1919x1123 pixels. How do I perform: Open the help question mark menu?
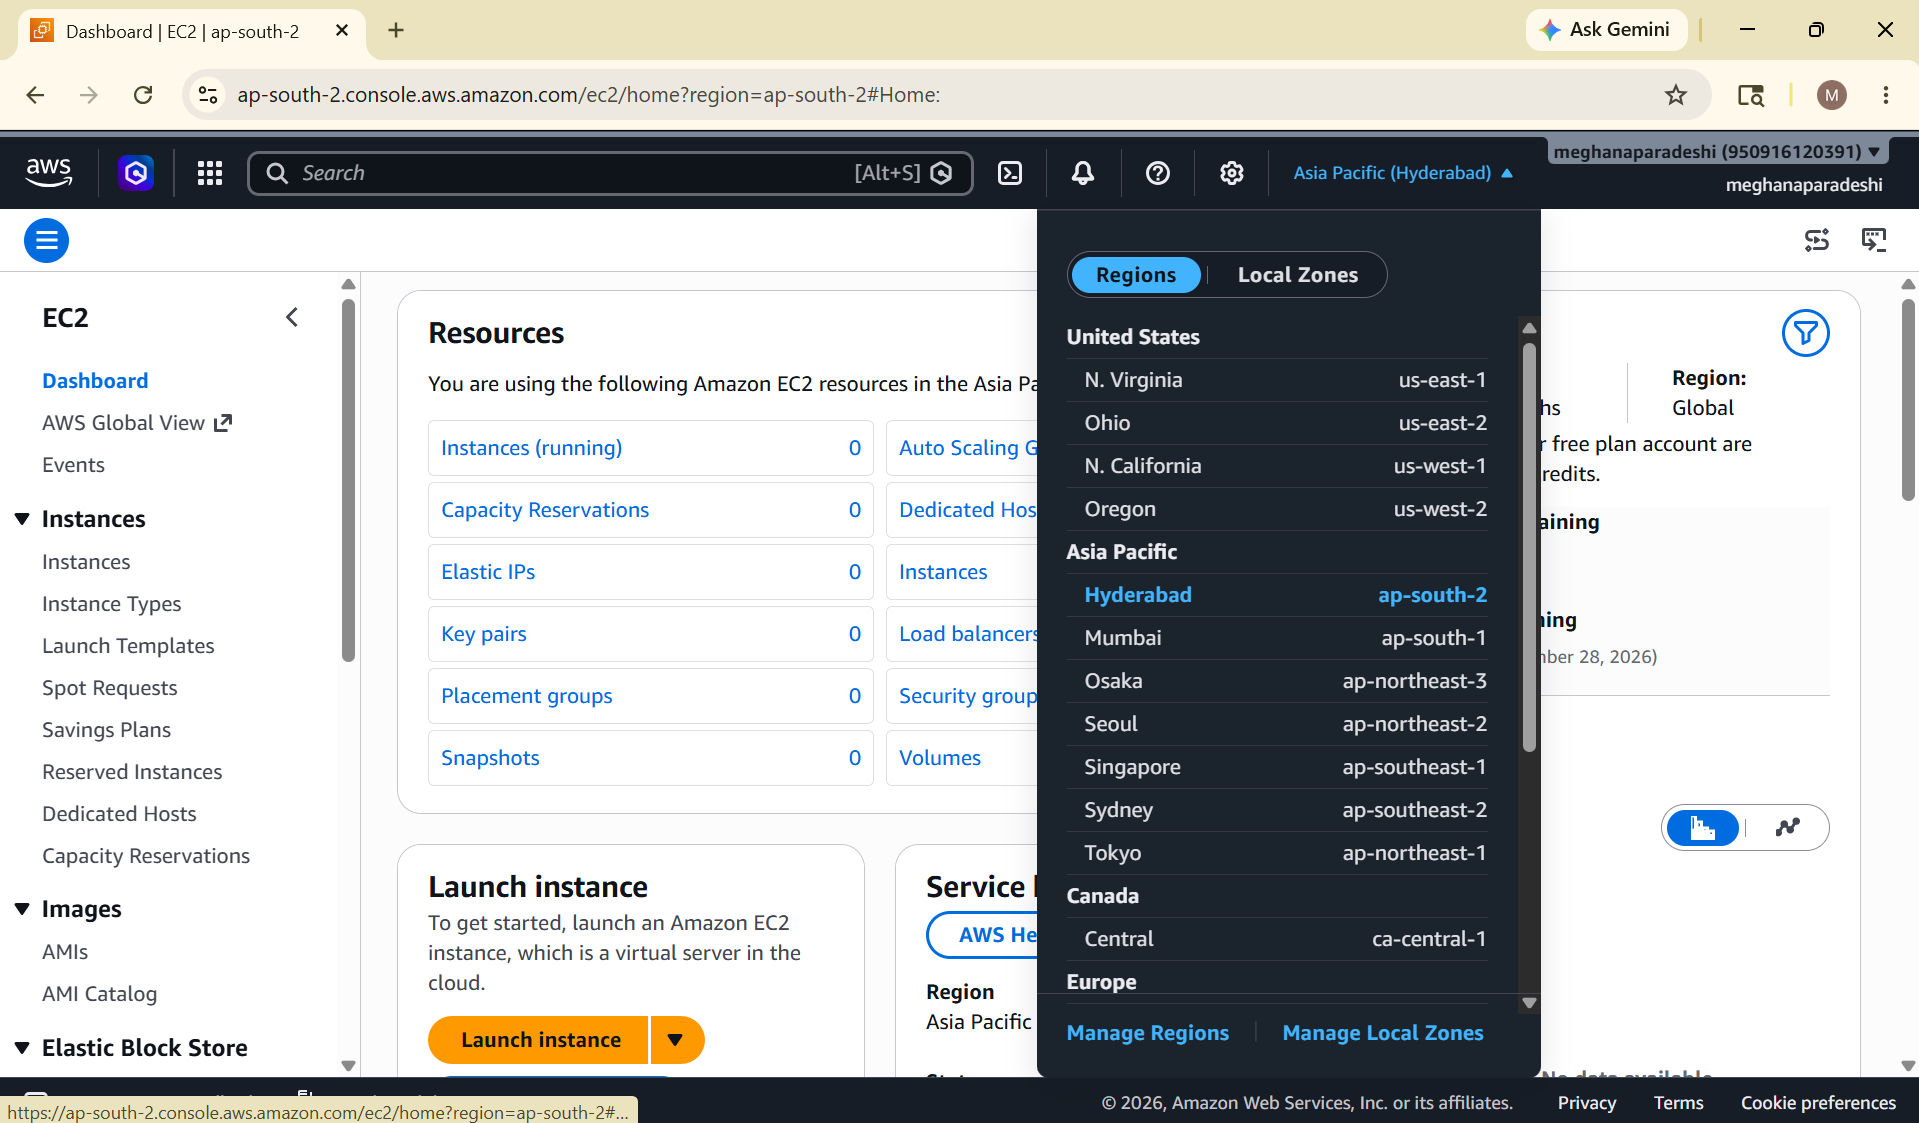tap(1158, 173)
